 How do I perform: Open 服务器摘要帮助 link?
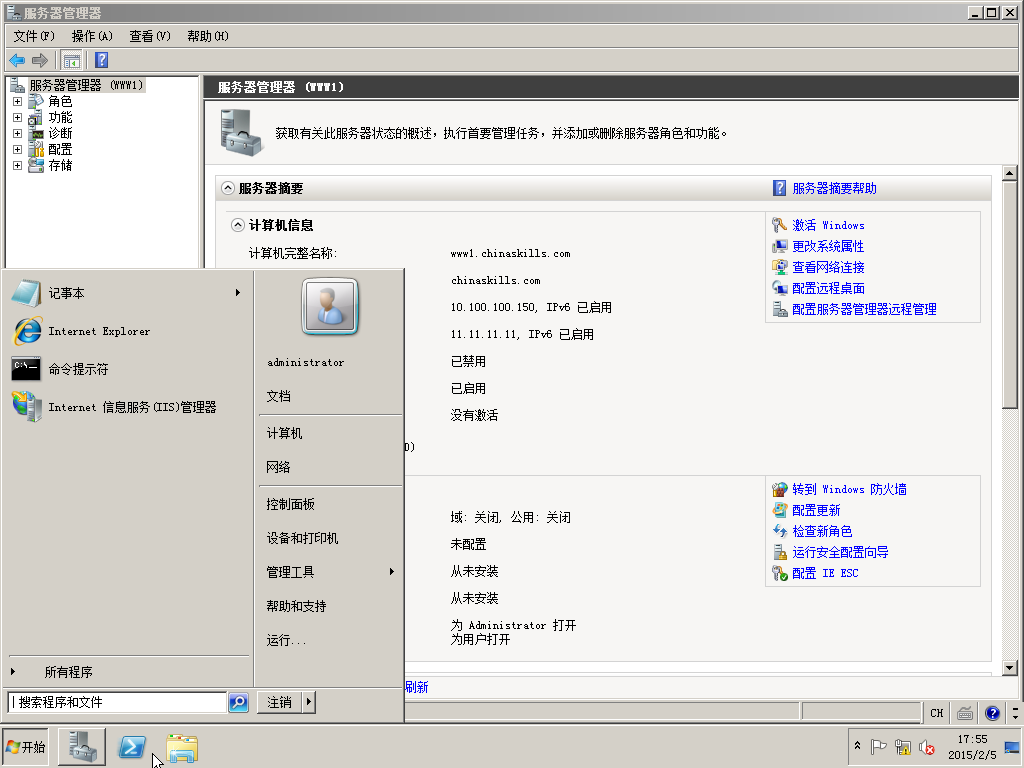click(834, 188)
